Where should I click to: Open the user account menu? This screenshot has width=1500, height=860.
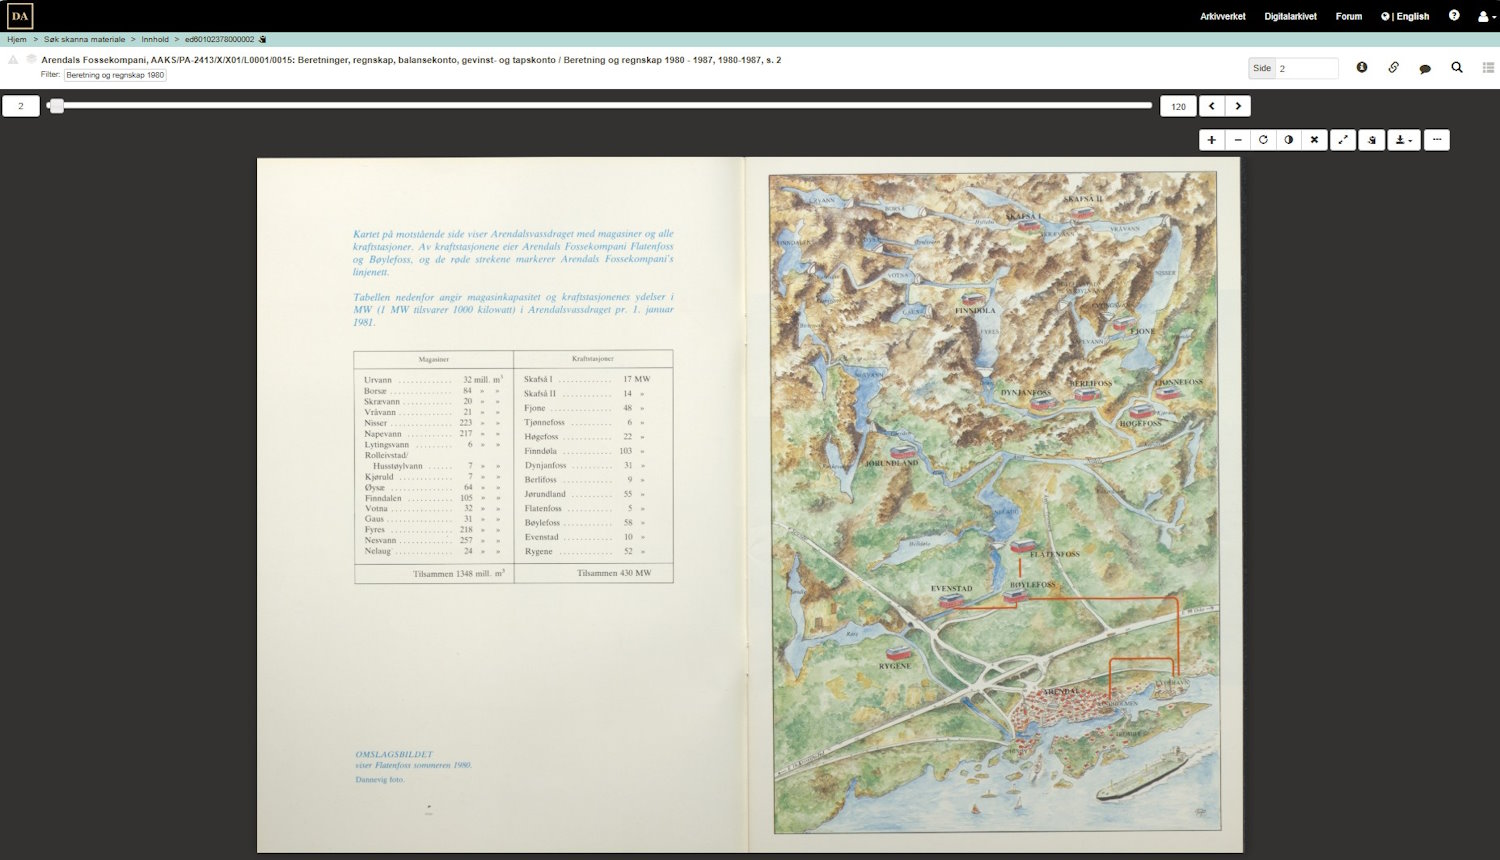click(1486, 16)
